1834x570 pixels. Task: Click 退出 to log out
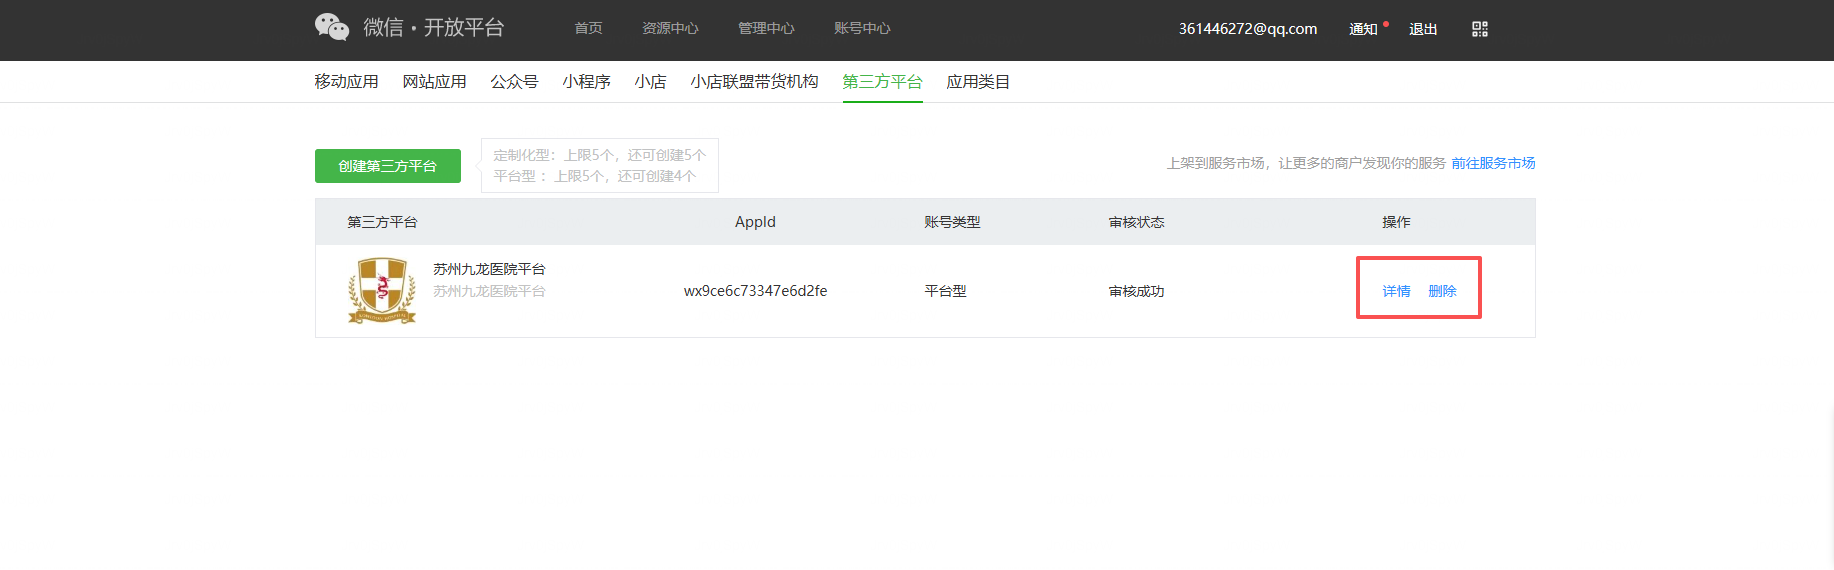tap(1423, 29)
